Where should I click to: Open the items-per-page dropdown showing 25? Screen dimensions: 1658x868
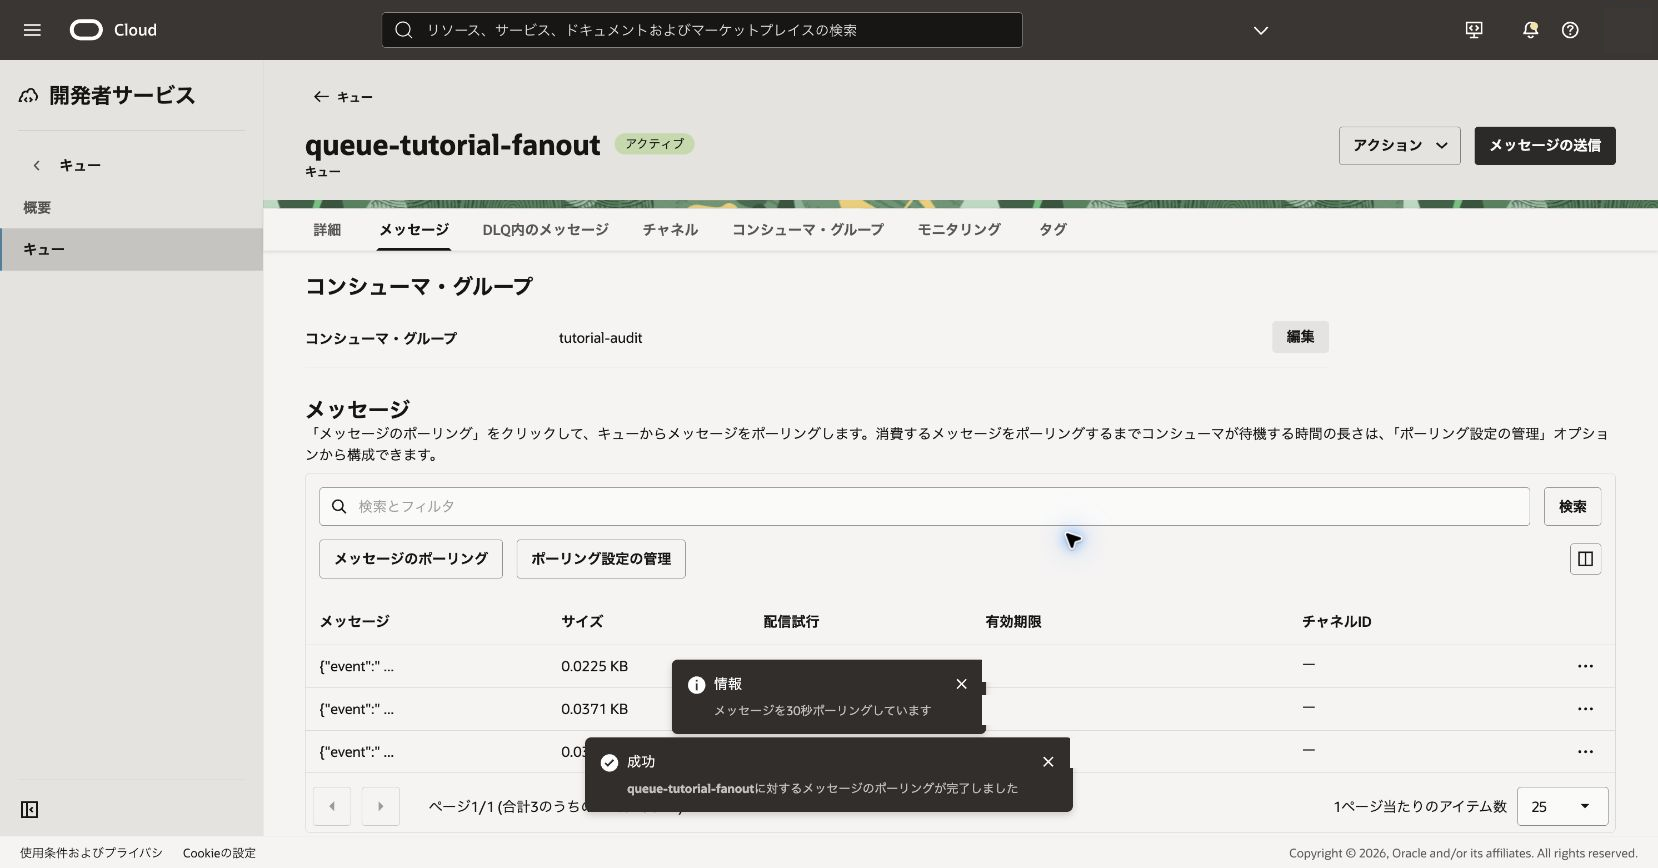1562,806
